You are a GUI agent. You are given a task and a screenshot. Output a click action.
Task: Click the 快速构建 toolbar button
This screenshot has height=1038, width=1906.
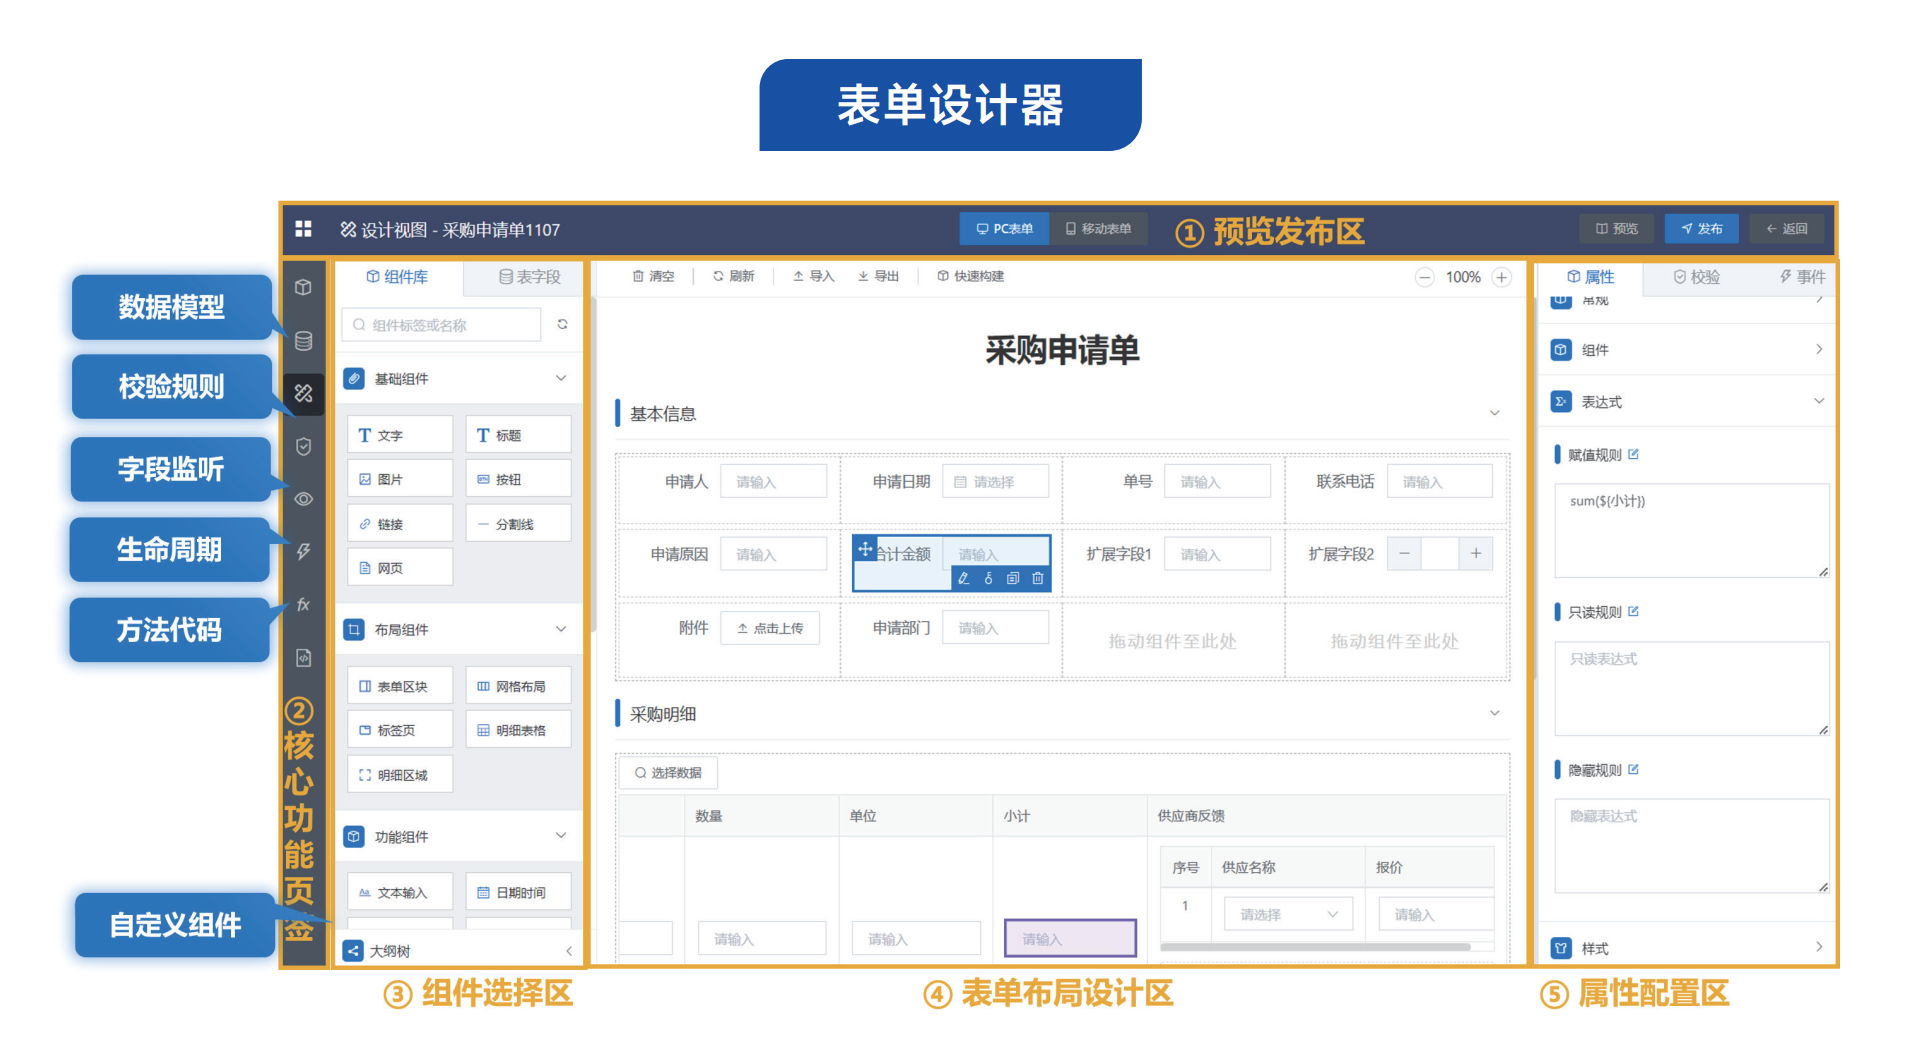pyautogui.click(x=970, y=277)
